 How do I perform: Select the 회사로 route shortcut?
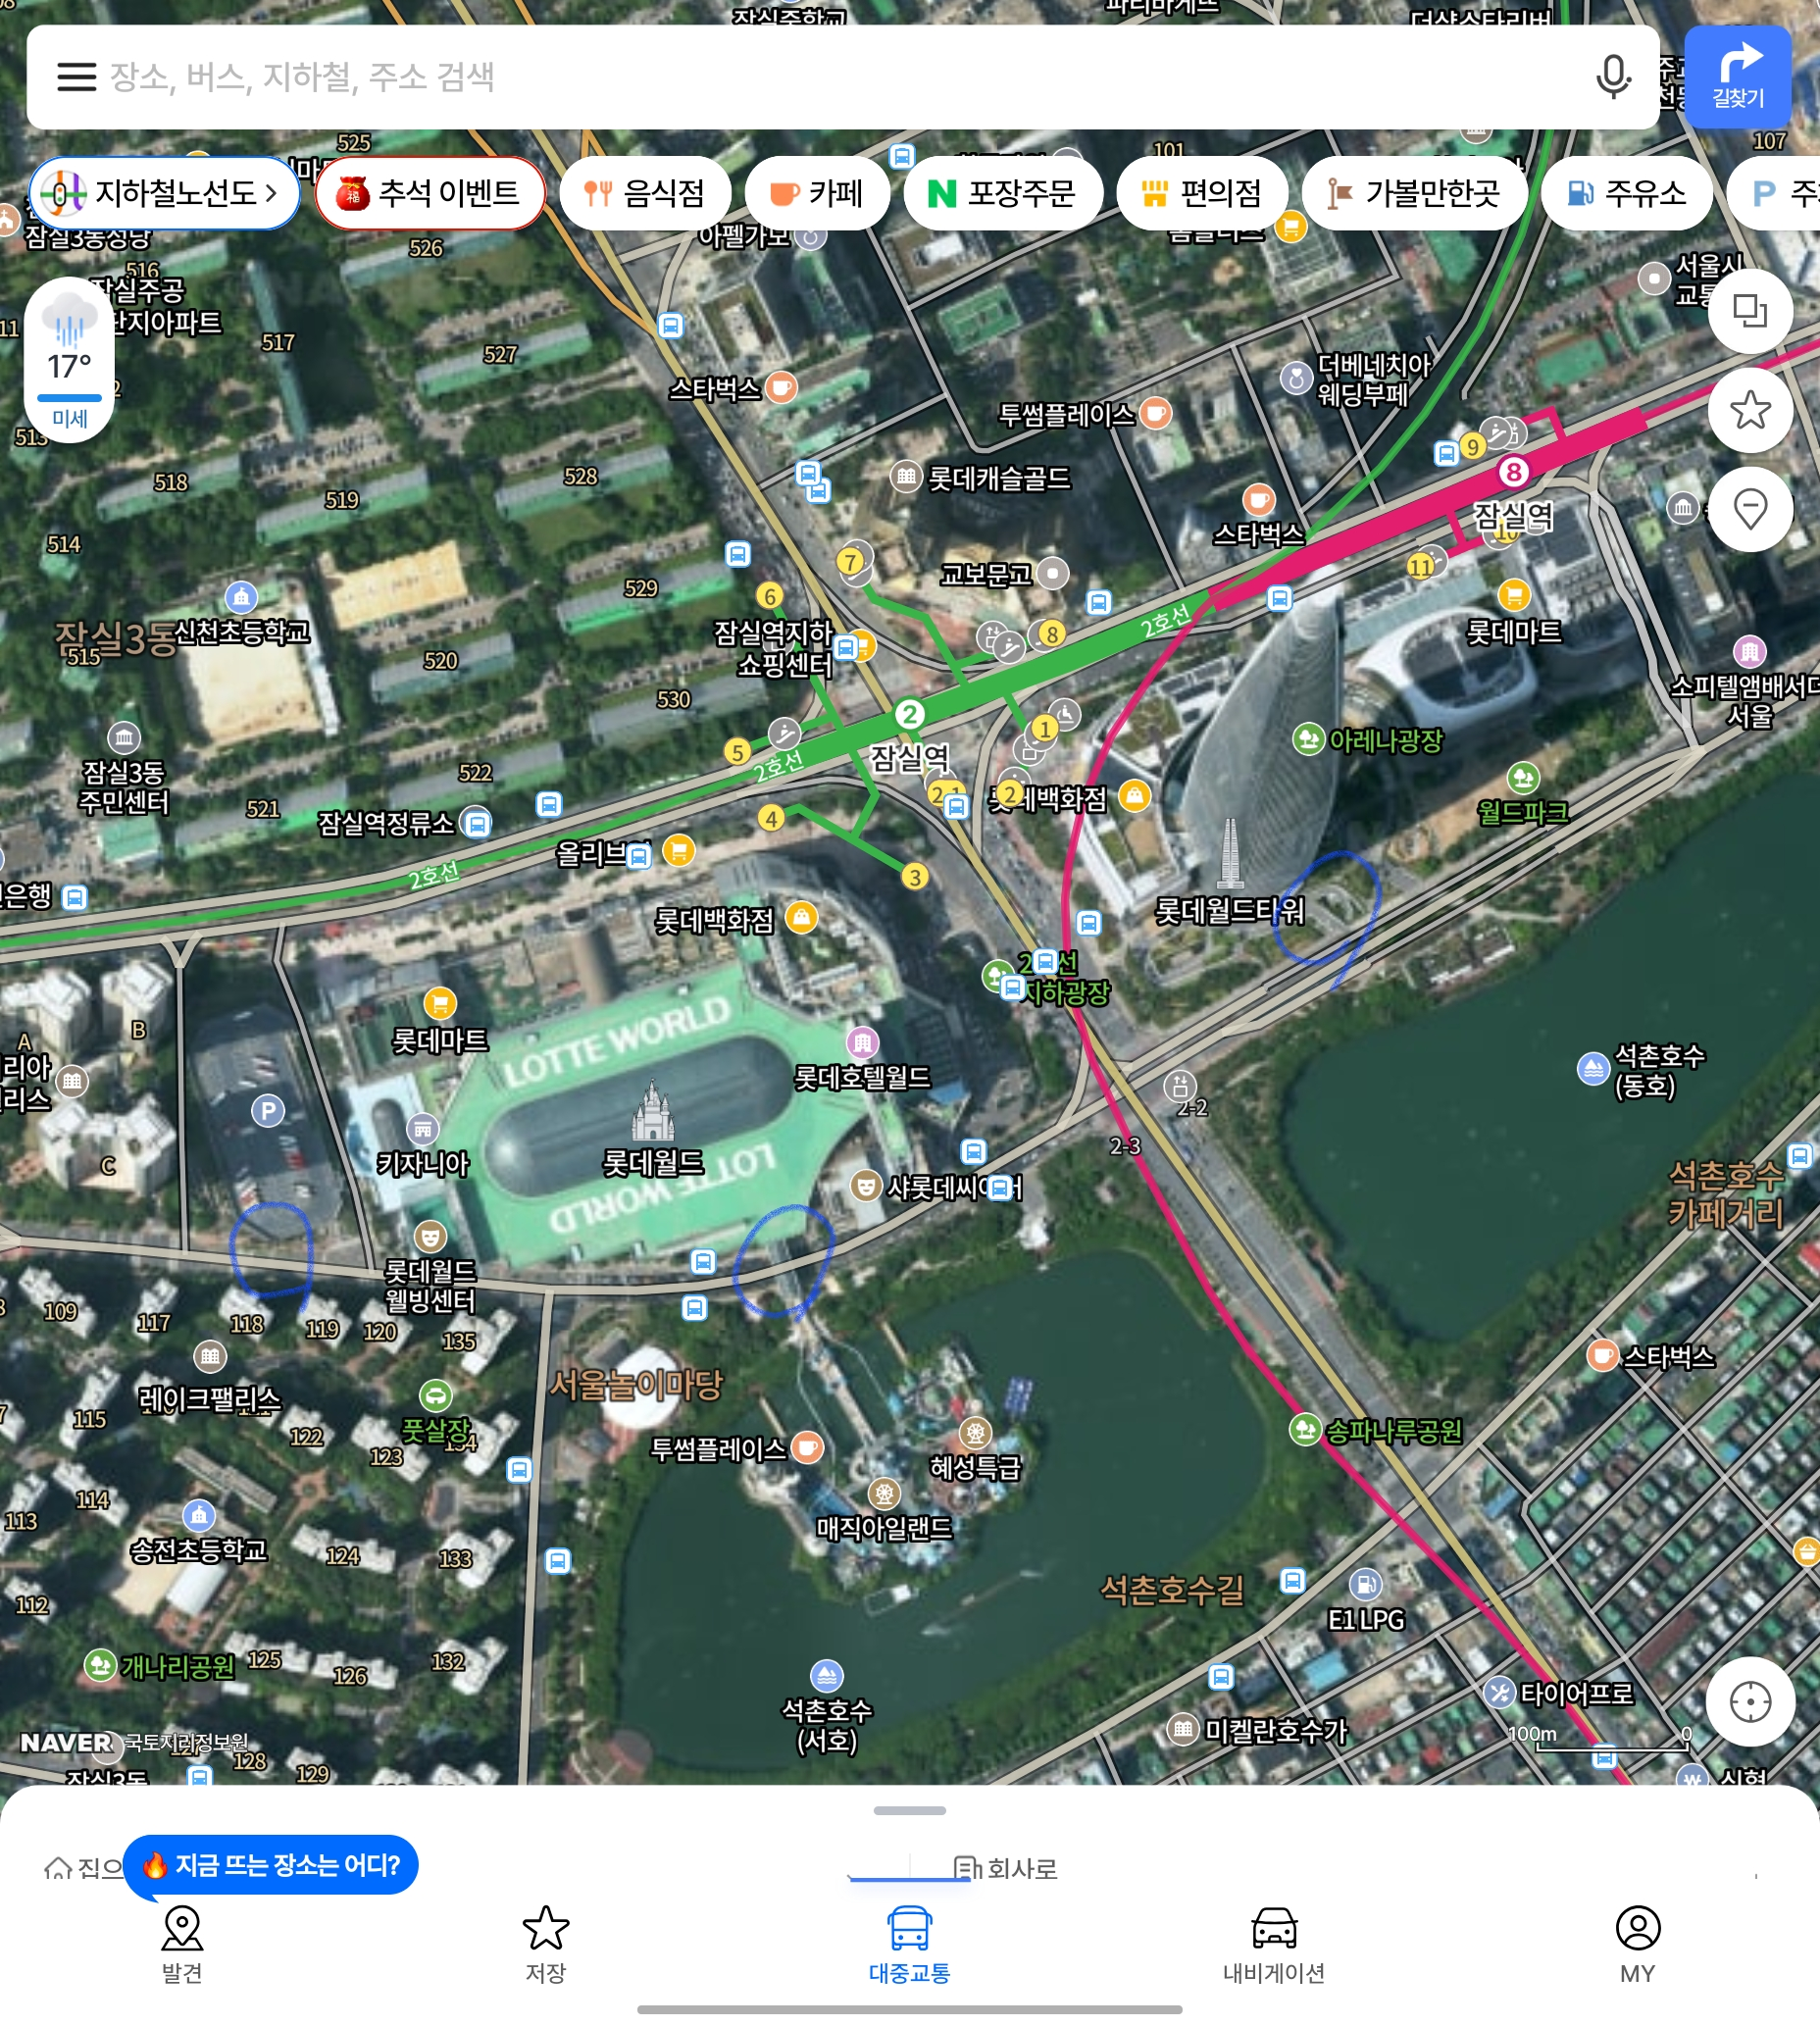(1006, 1867)
